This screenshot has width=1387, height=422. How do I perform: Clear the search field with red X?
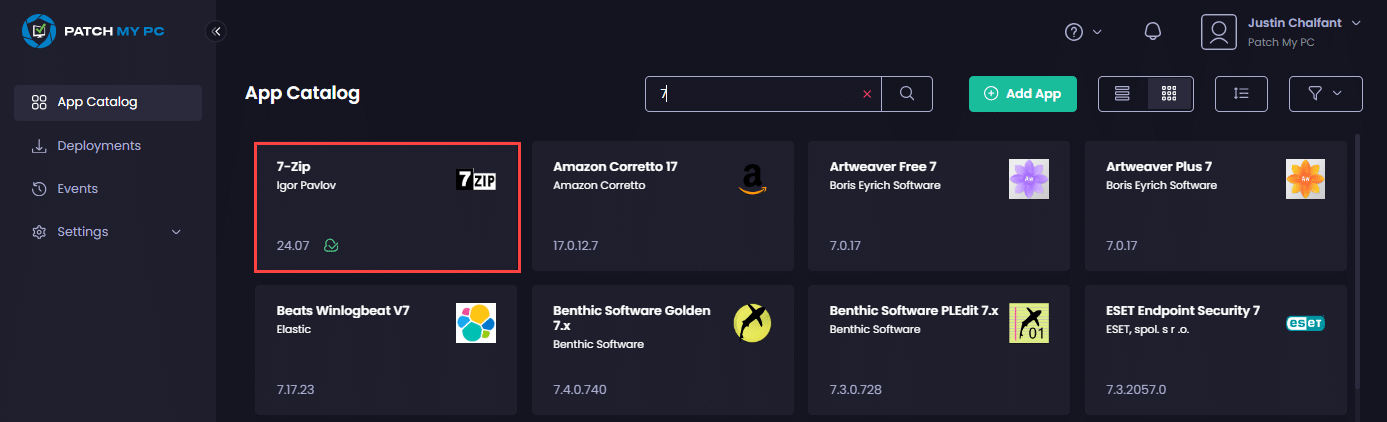pyautogui.click(x=867, y=94)
